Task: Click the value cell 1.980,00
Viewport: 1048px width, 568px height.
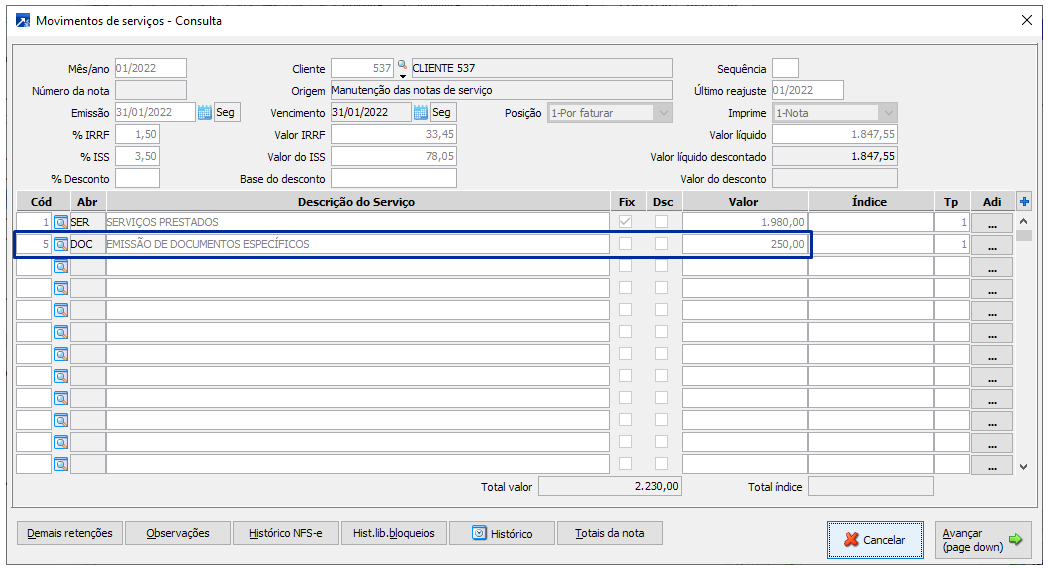Action: 745,222
